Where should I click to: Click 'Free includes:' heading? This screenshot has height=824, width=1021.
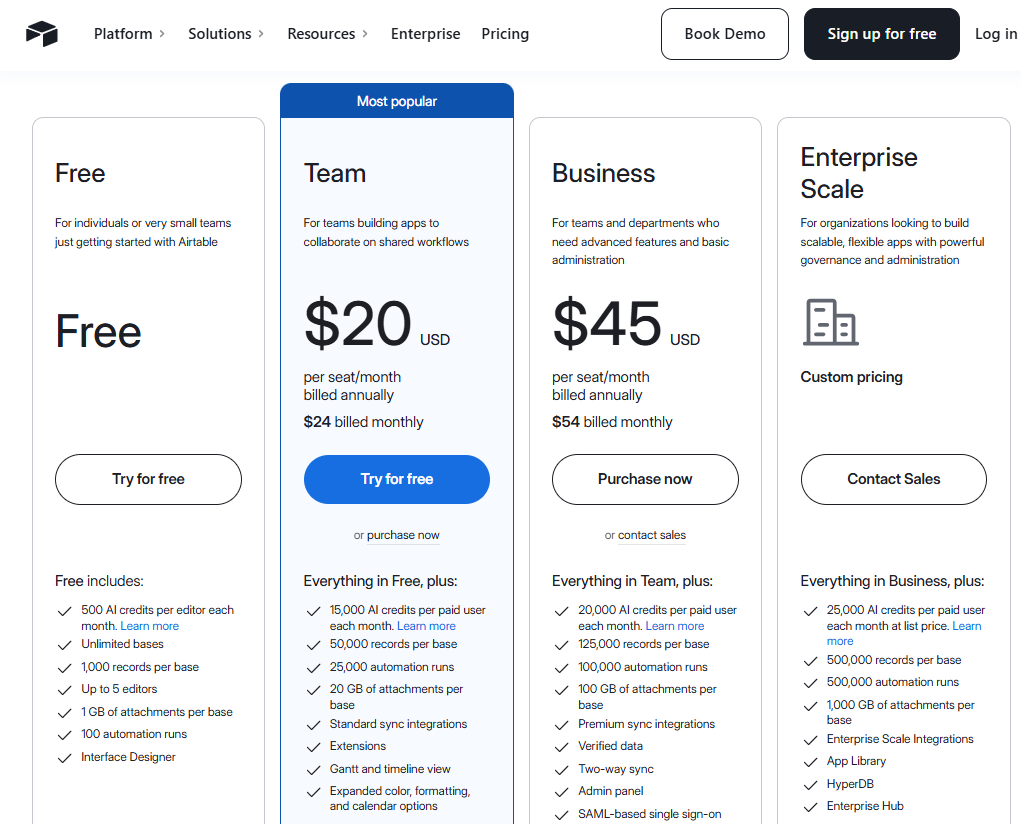(99, 581)
